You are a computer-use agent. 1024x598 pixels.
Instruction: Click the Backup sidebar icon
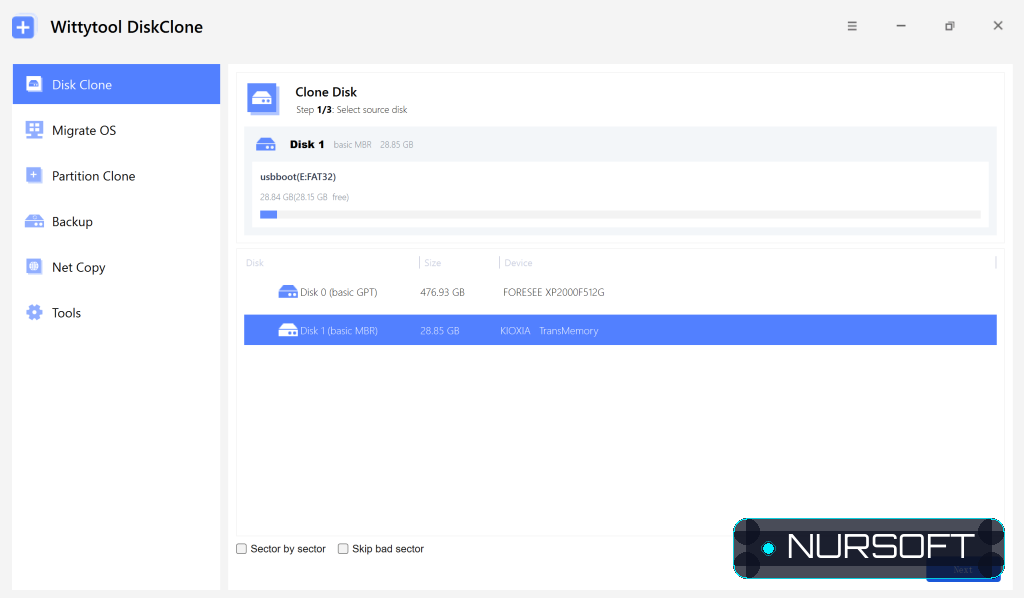coord(34,221)
